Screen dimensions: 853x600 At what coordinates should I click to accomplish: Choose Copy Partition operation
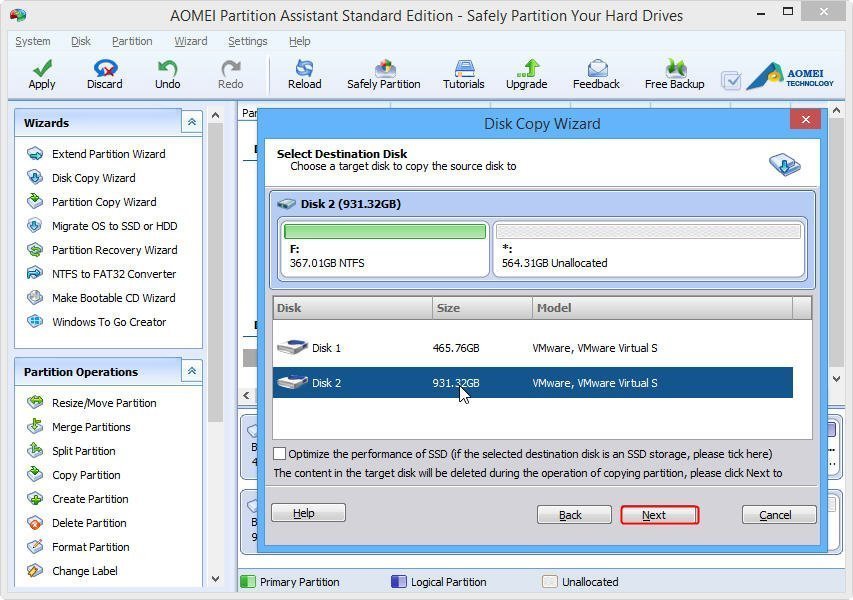(73, 474)
